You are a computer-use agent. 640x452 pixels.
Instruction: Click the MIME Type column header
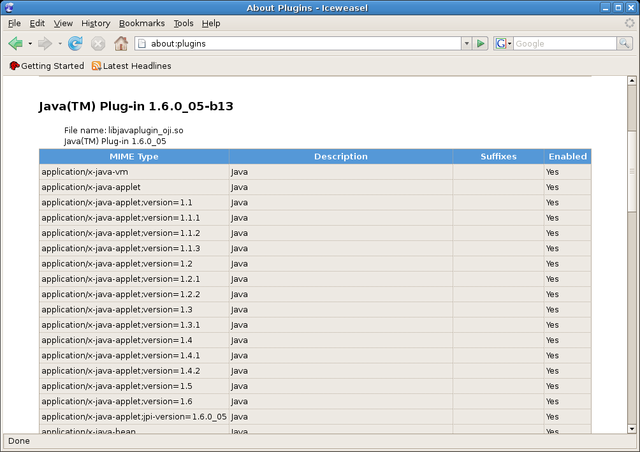pyautogui.click(x=134, y=156)
